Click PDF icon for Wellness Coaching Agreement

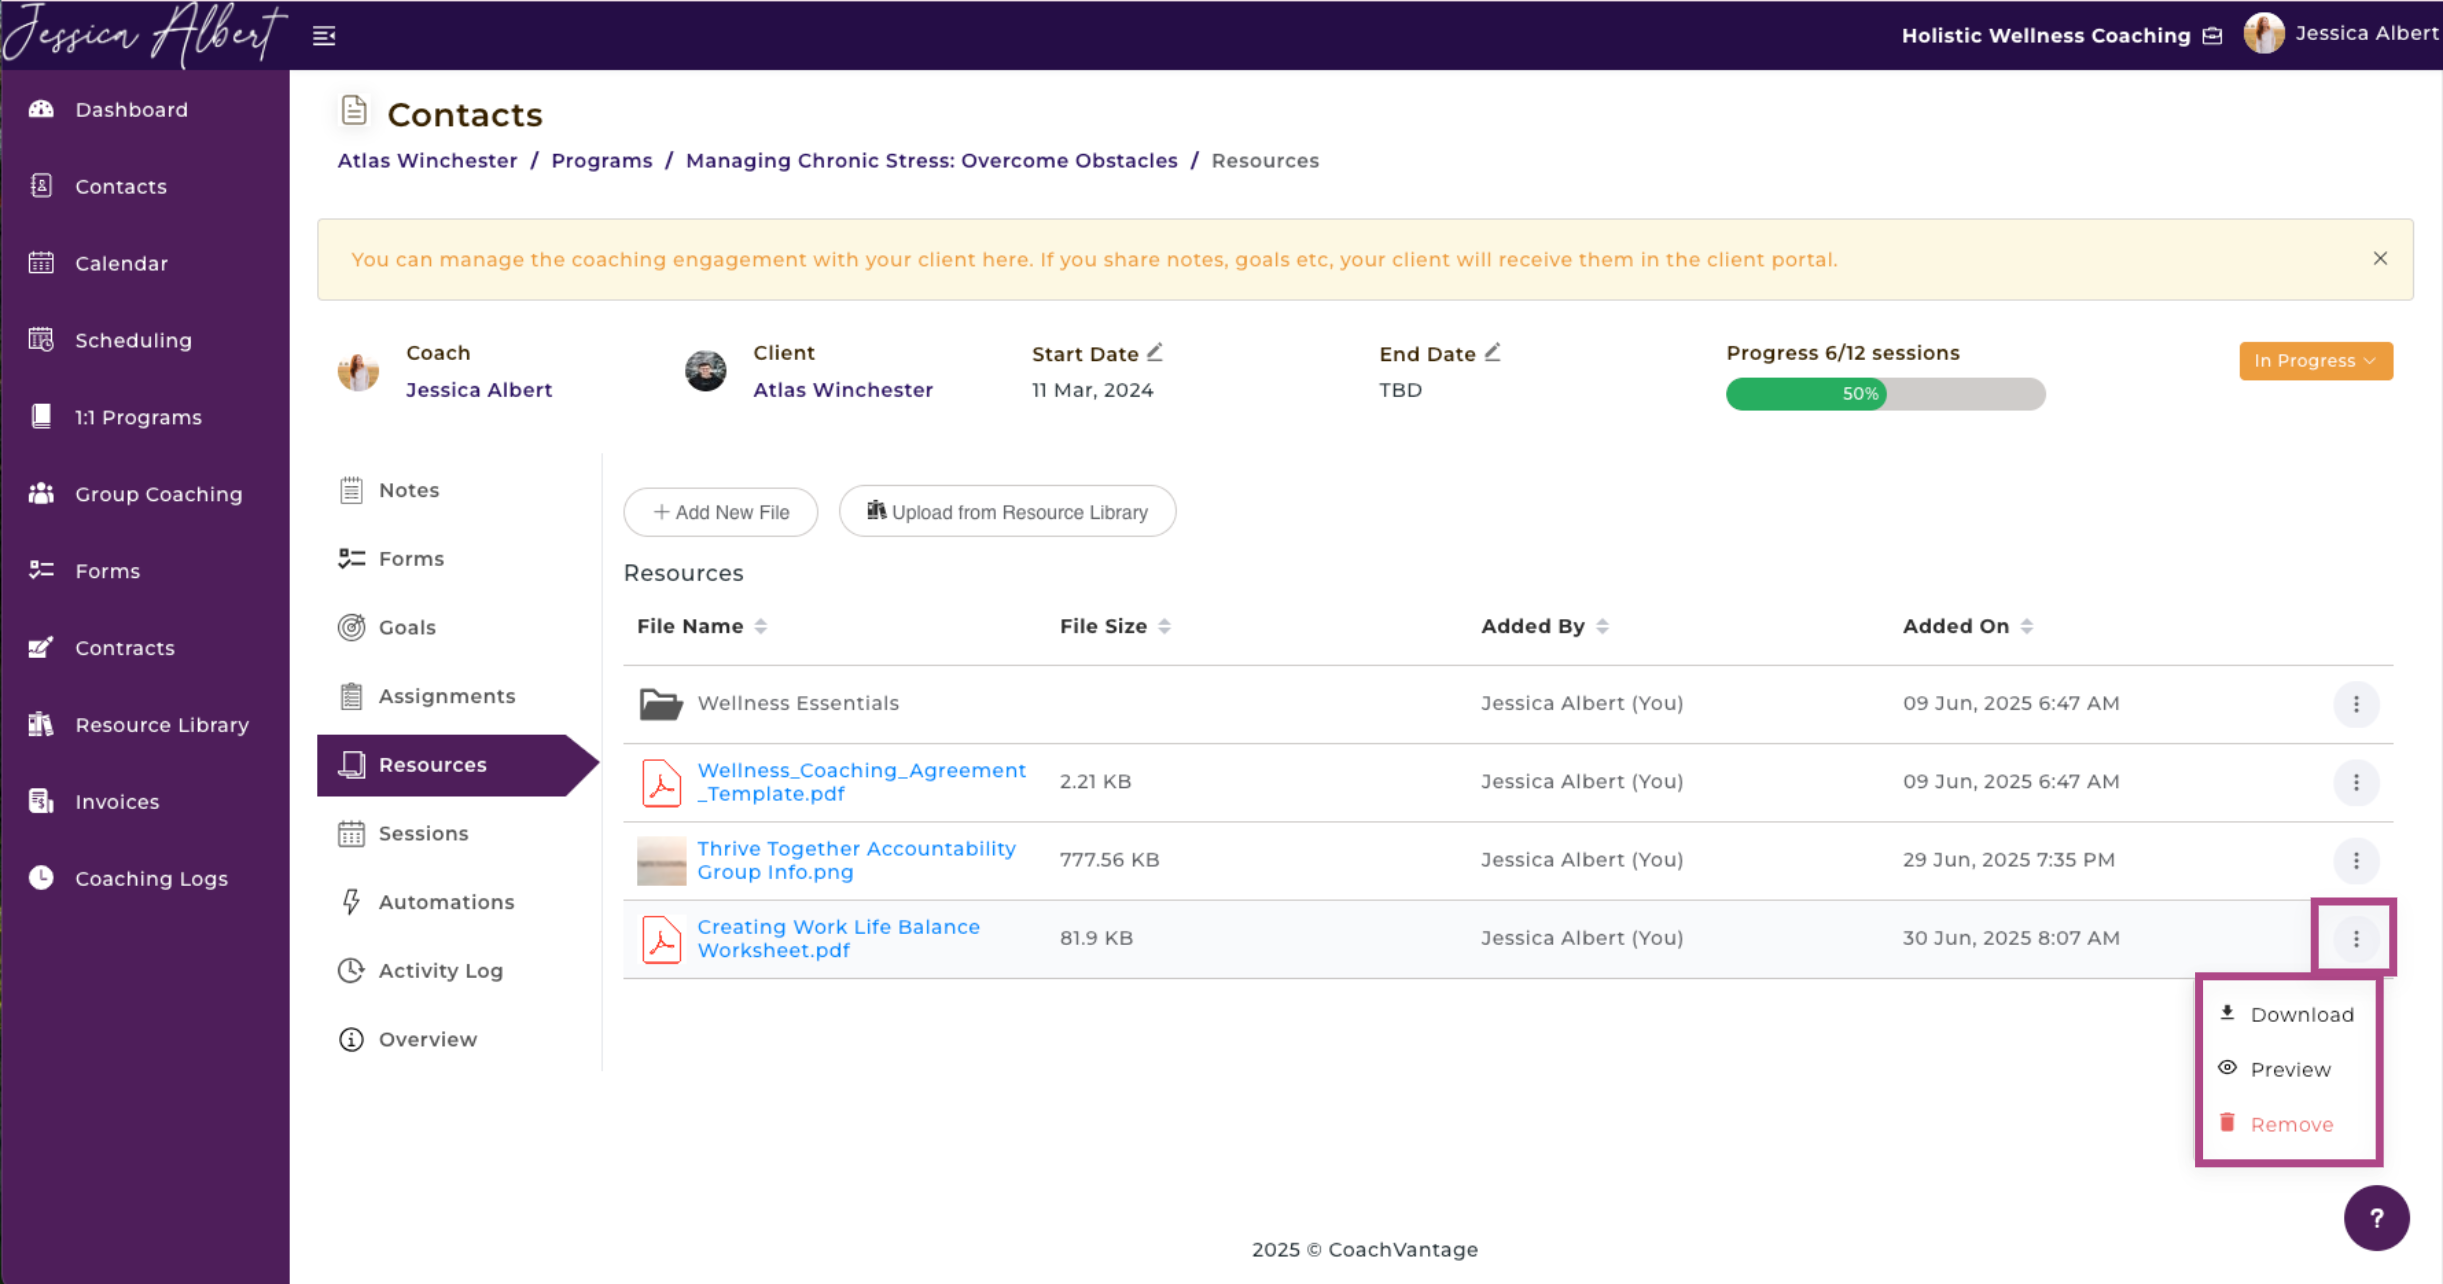coord(661,782)
